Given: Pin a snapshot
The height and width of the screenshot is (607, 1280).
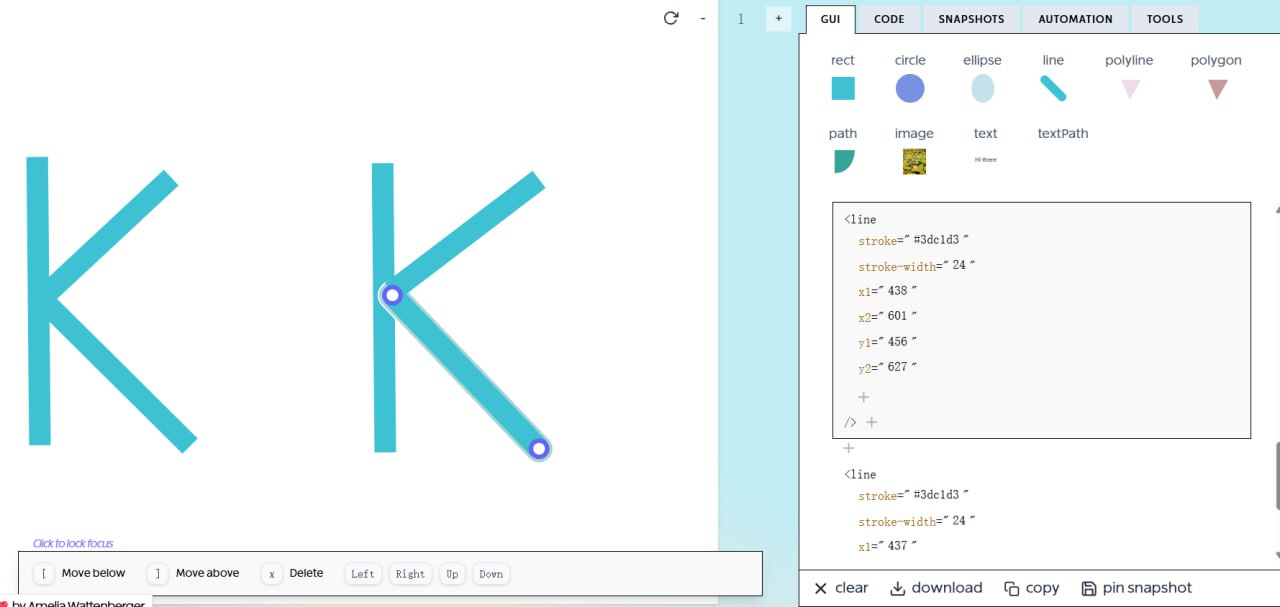Looking at the screenshot, I should coord(1137,588).
